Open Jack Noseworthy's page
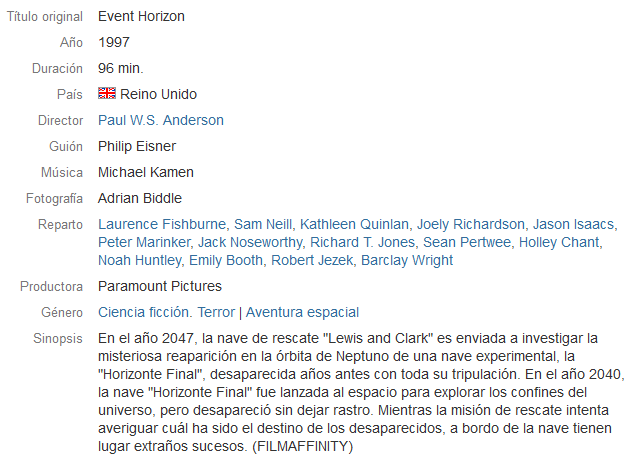The height and width of the screenshot is (460, 631). click(x=250, y=242)
